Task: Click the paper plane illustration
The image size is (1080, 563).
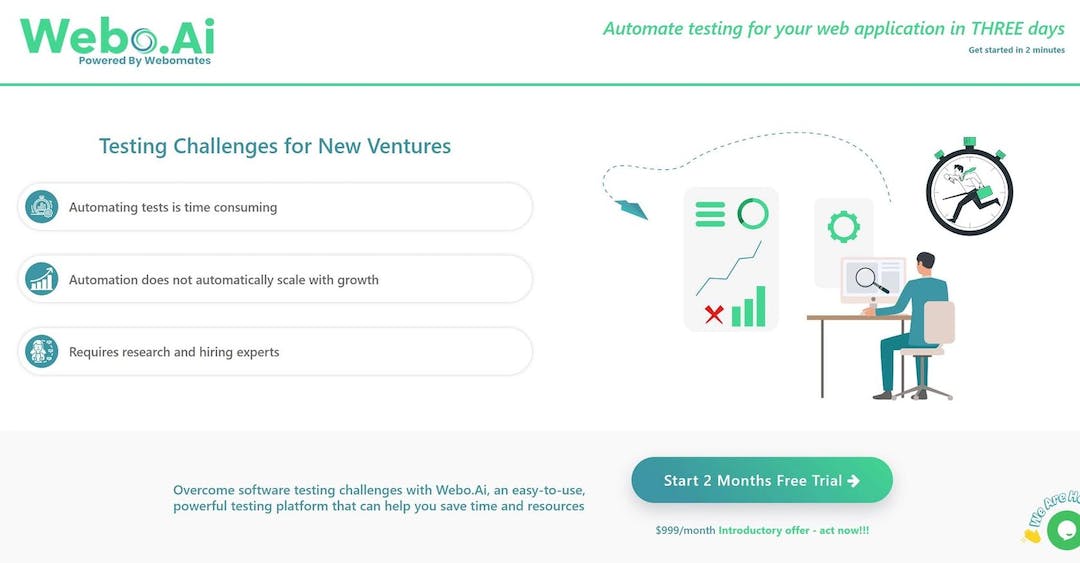Action: point(632,209)
